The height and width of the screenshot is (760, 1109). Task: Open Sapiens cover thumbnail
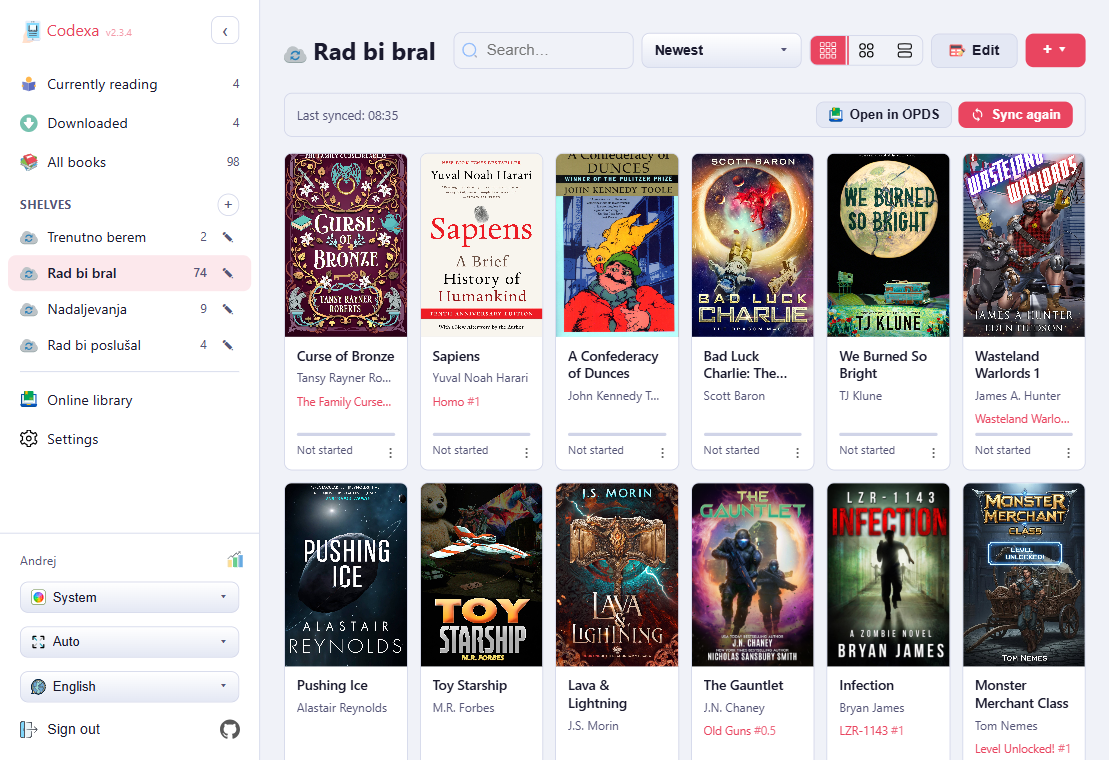482,245
